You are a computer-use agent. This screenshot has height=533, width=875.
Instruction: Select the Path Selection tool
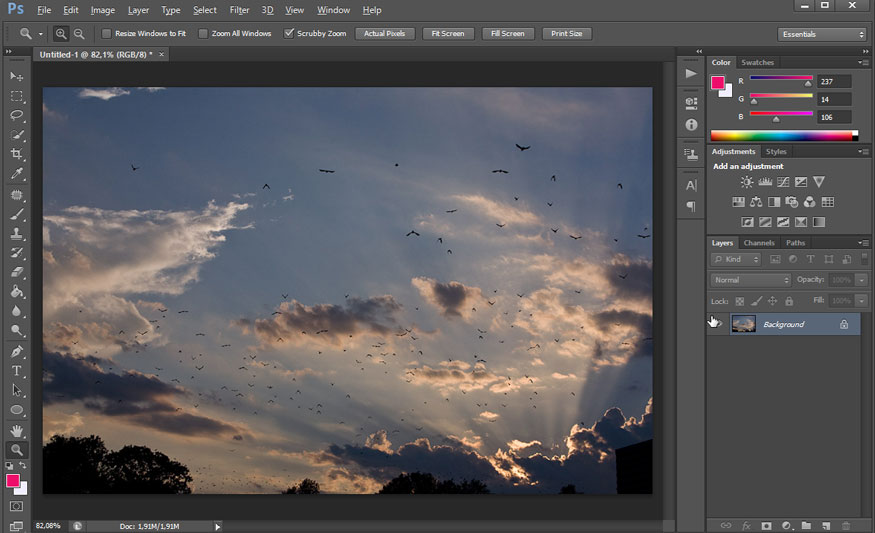[x=16, y=391]
